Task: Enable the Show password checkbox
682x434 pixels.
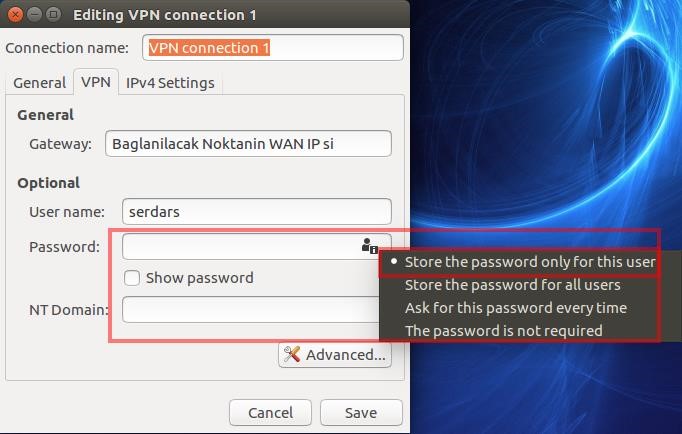Action: click(131, 278)
